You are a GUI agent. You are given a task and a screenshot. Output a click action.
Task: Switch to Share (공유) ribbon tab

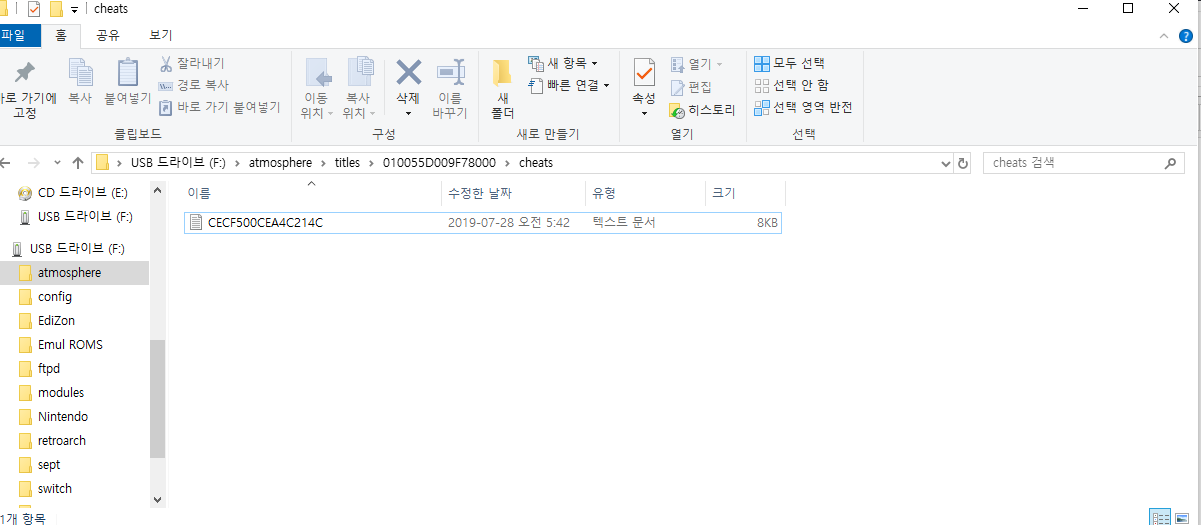point(108,36)
